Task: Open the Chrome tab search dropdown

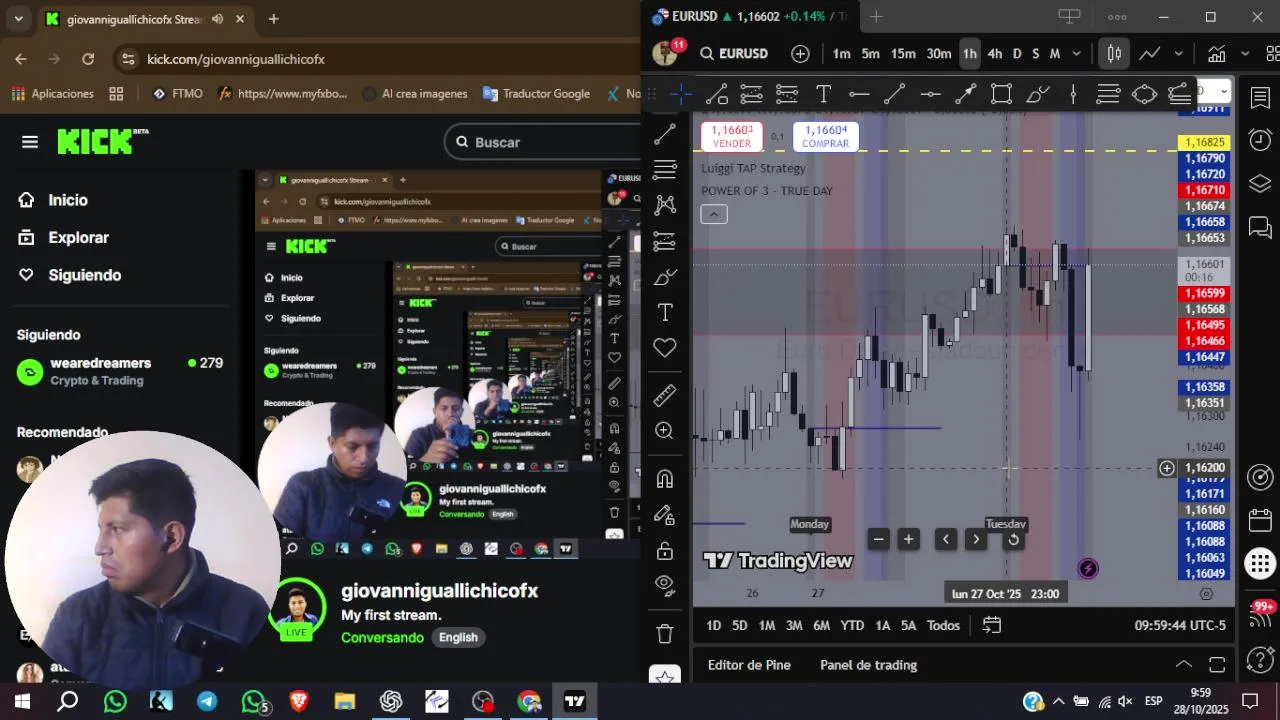Action: pyautogui.click(x=18, y=19)
